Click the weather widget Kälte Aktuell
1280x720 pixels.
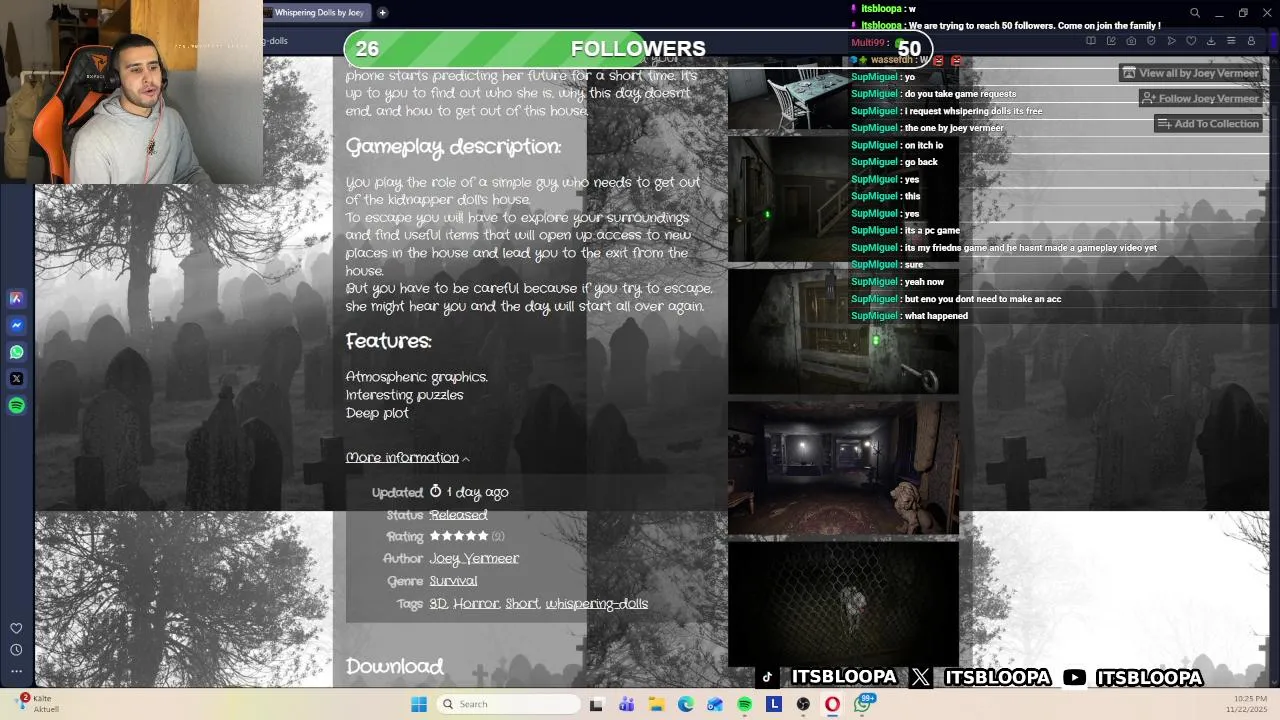[38, 704]
